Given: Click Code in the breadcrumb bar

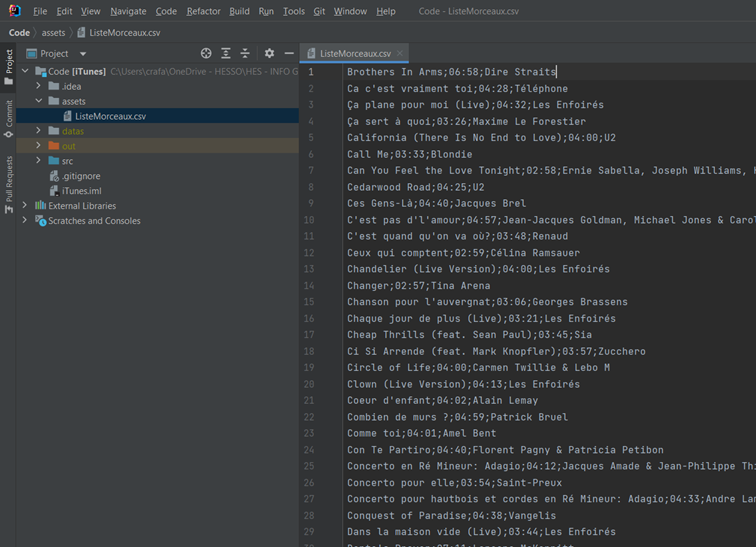Looking at the screenshot, I should (19, 33).
